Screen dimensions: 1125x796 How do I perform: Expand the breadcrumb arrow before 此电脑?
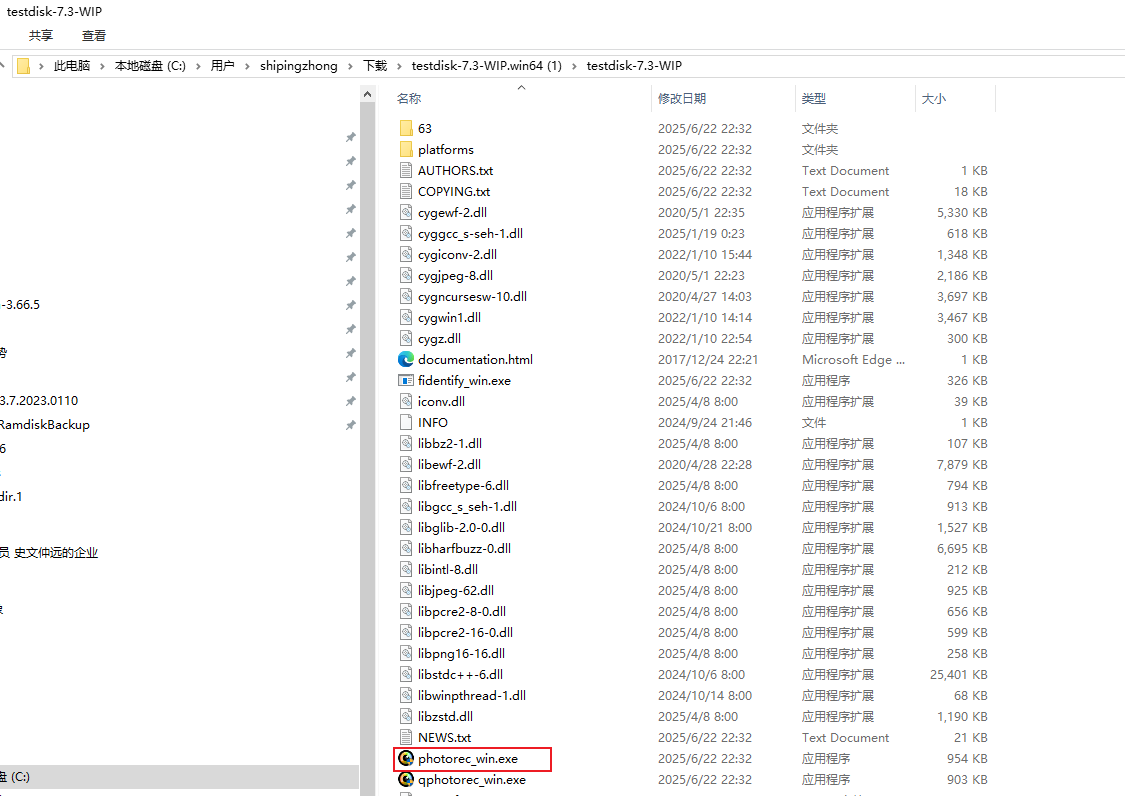click(x=41, y=66)
